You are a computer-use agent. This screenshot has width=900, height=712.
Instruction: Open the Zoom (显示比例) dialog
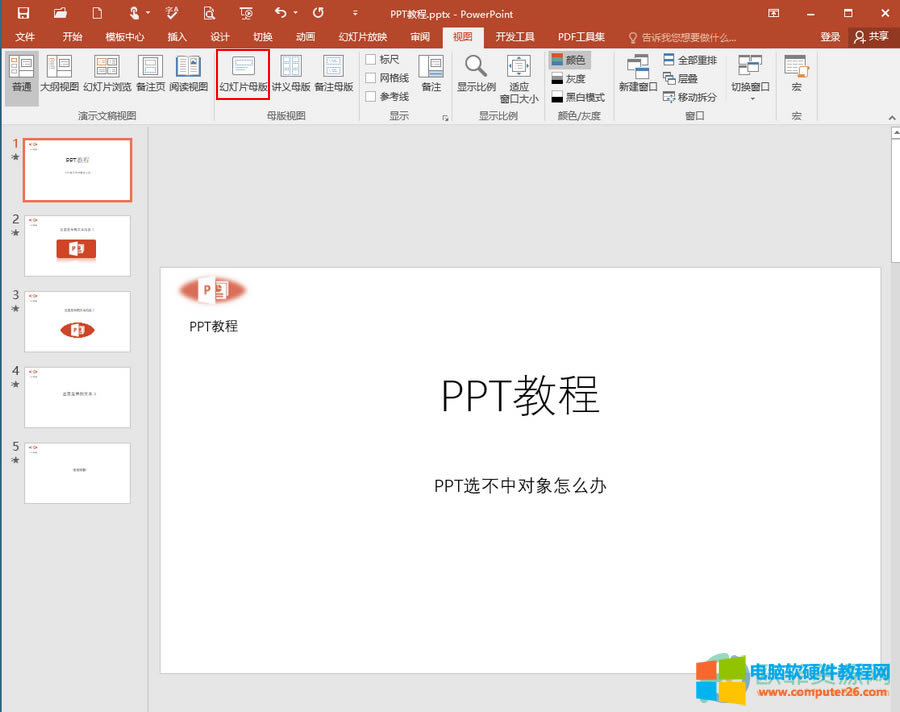(475, 75)
